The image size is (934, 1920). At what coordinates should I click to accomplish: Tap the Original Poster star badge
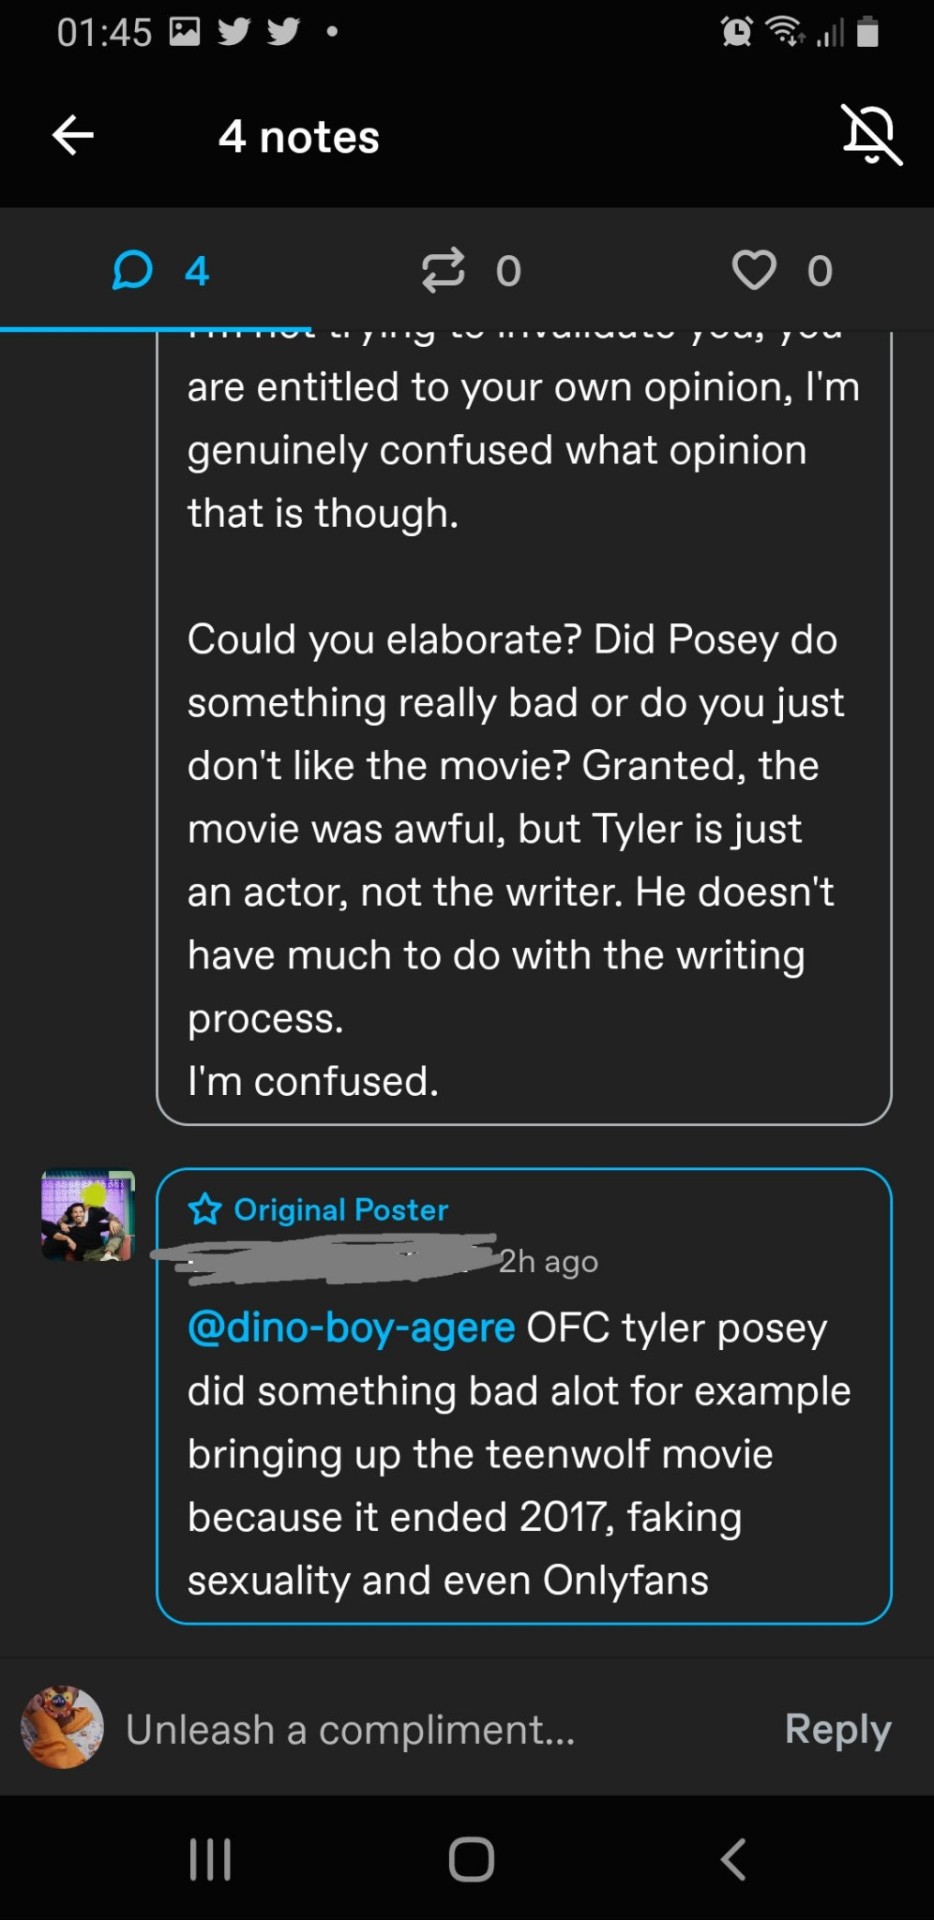pyautogui.click(x=205, y=1210)
